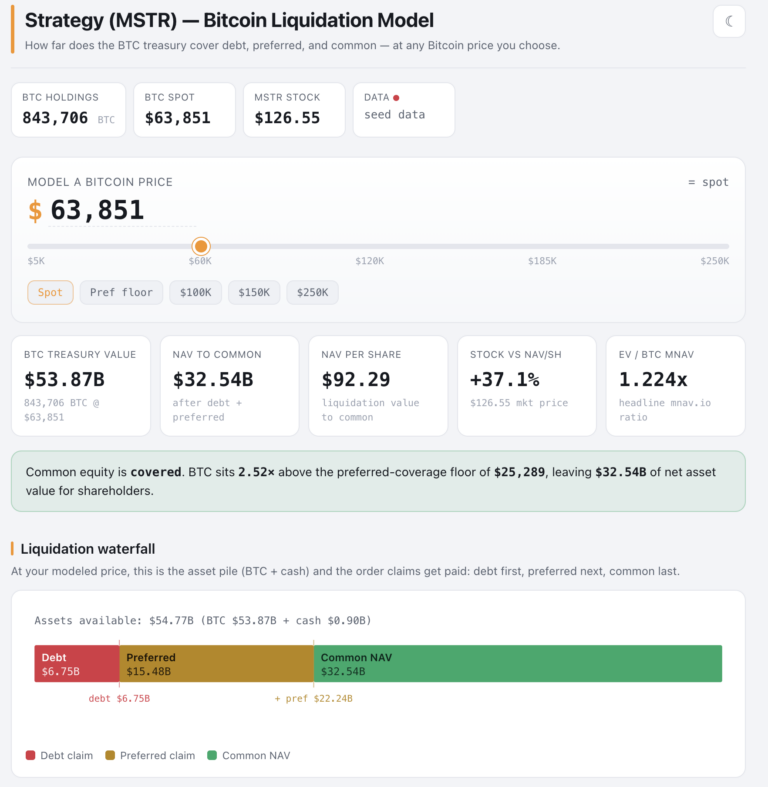Click the NAV to Common $32.54B figure
Image resolution: width=768 pixels, height=787 pixels.
(x=213, y=379)
